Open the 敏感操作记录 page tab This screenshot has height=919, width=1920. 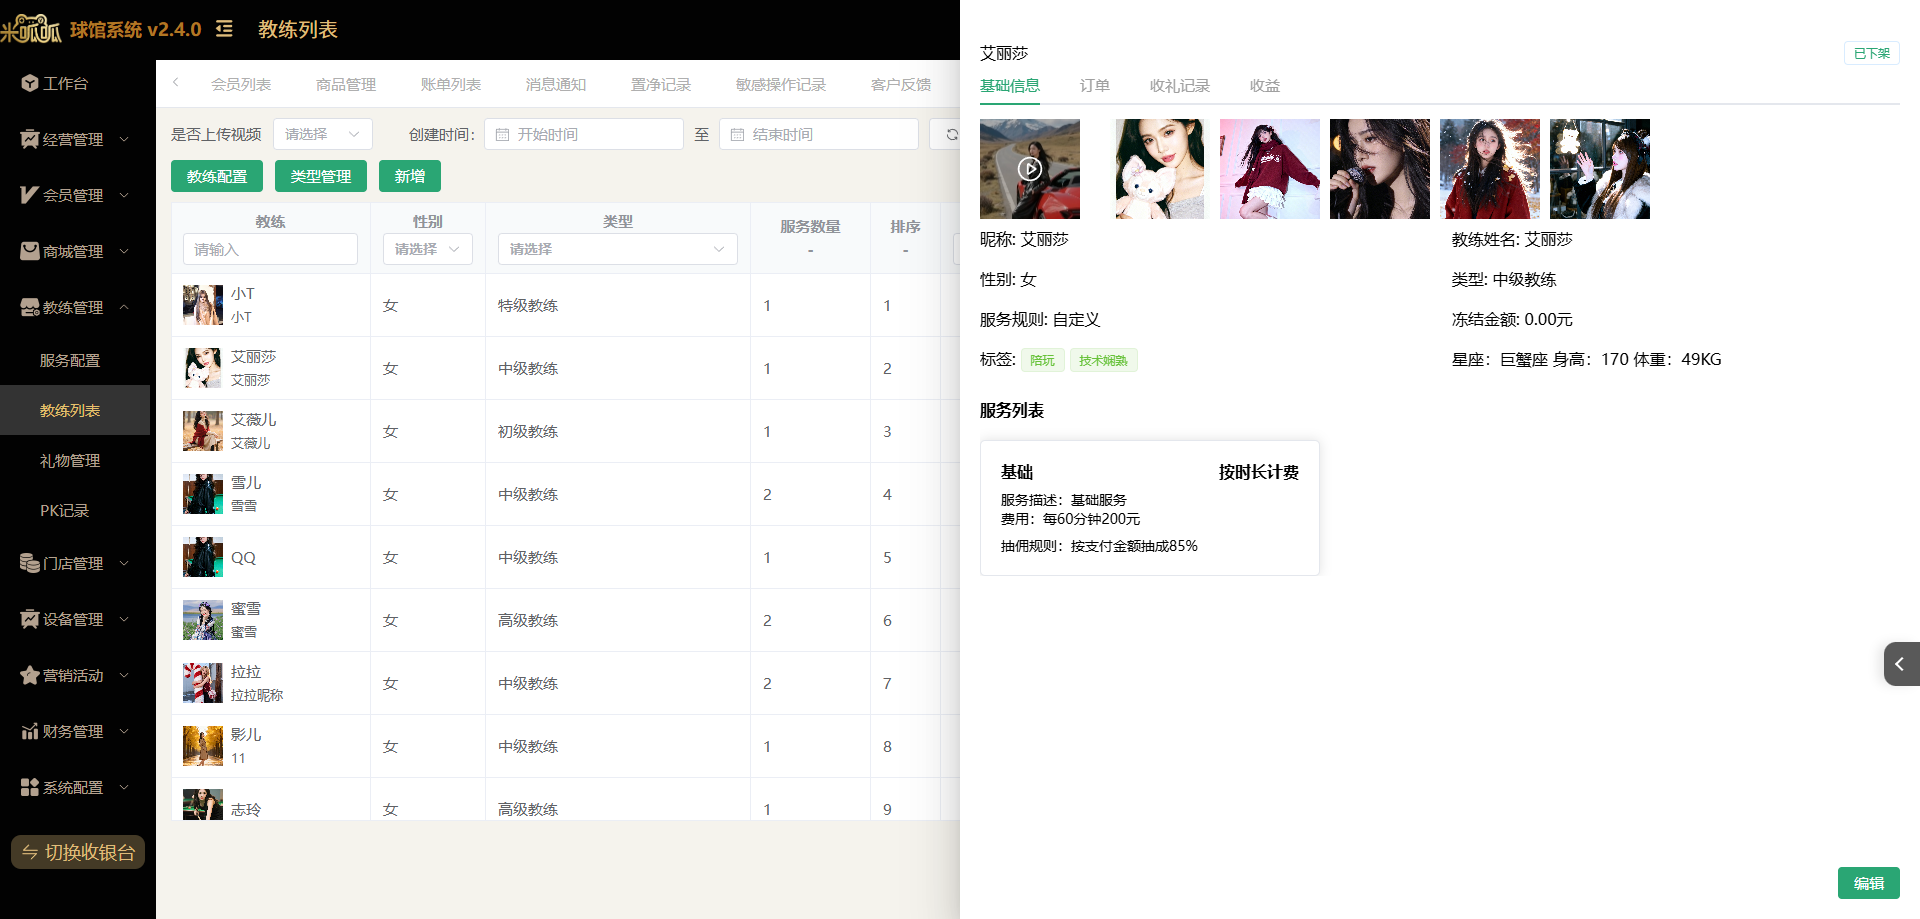tap(781, 85)
